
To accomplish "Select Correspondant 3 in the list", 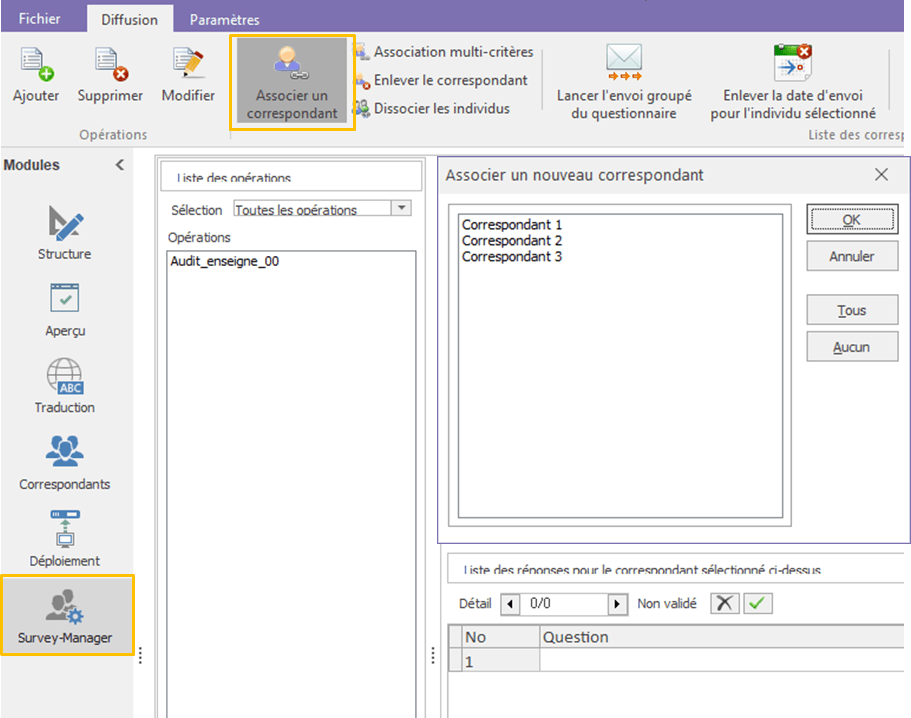I will click(512, 256).
